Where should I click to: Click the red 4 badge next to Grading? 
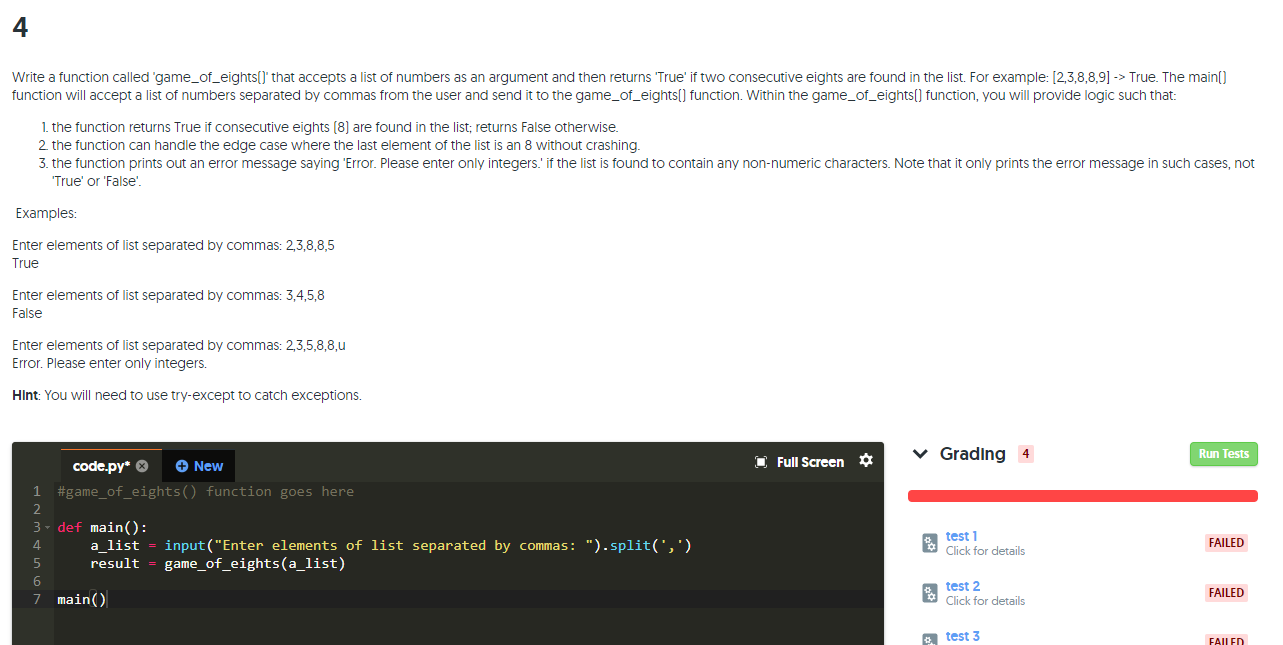tap(1026, 454)
